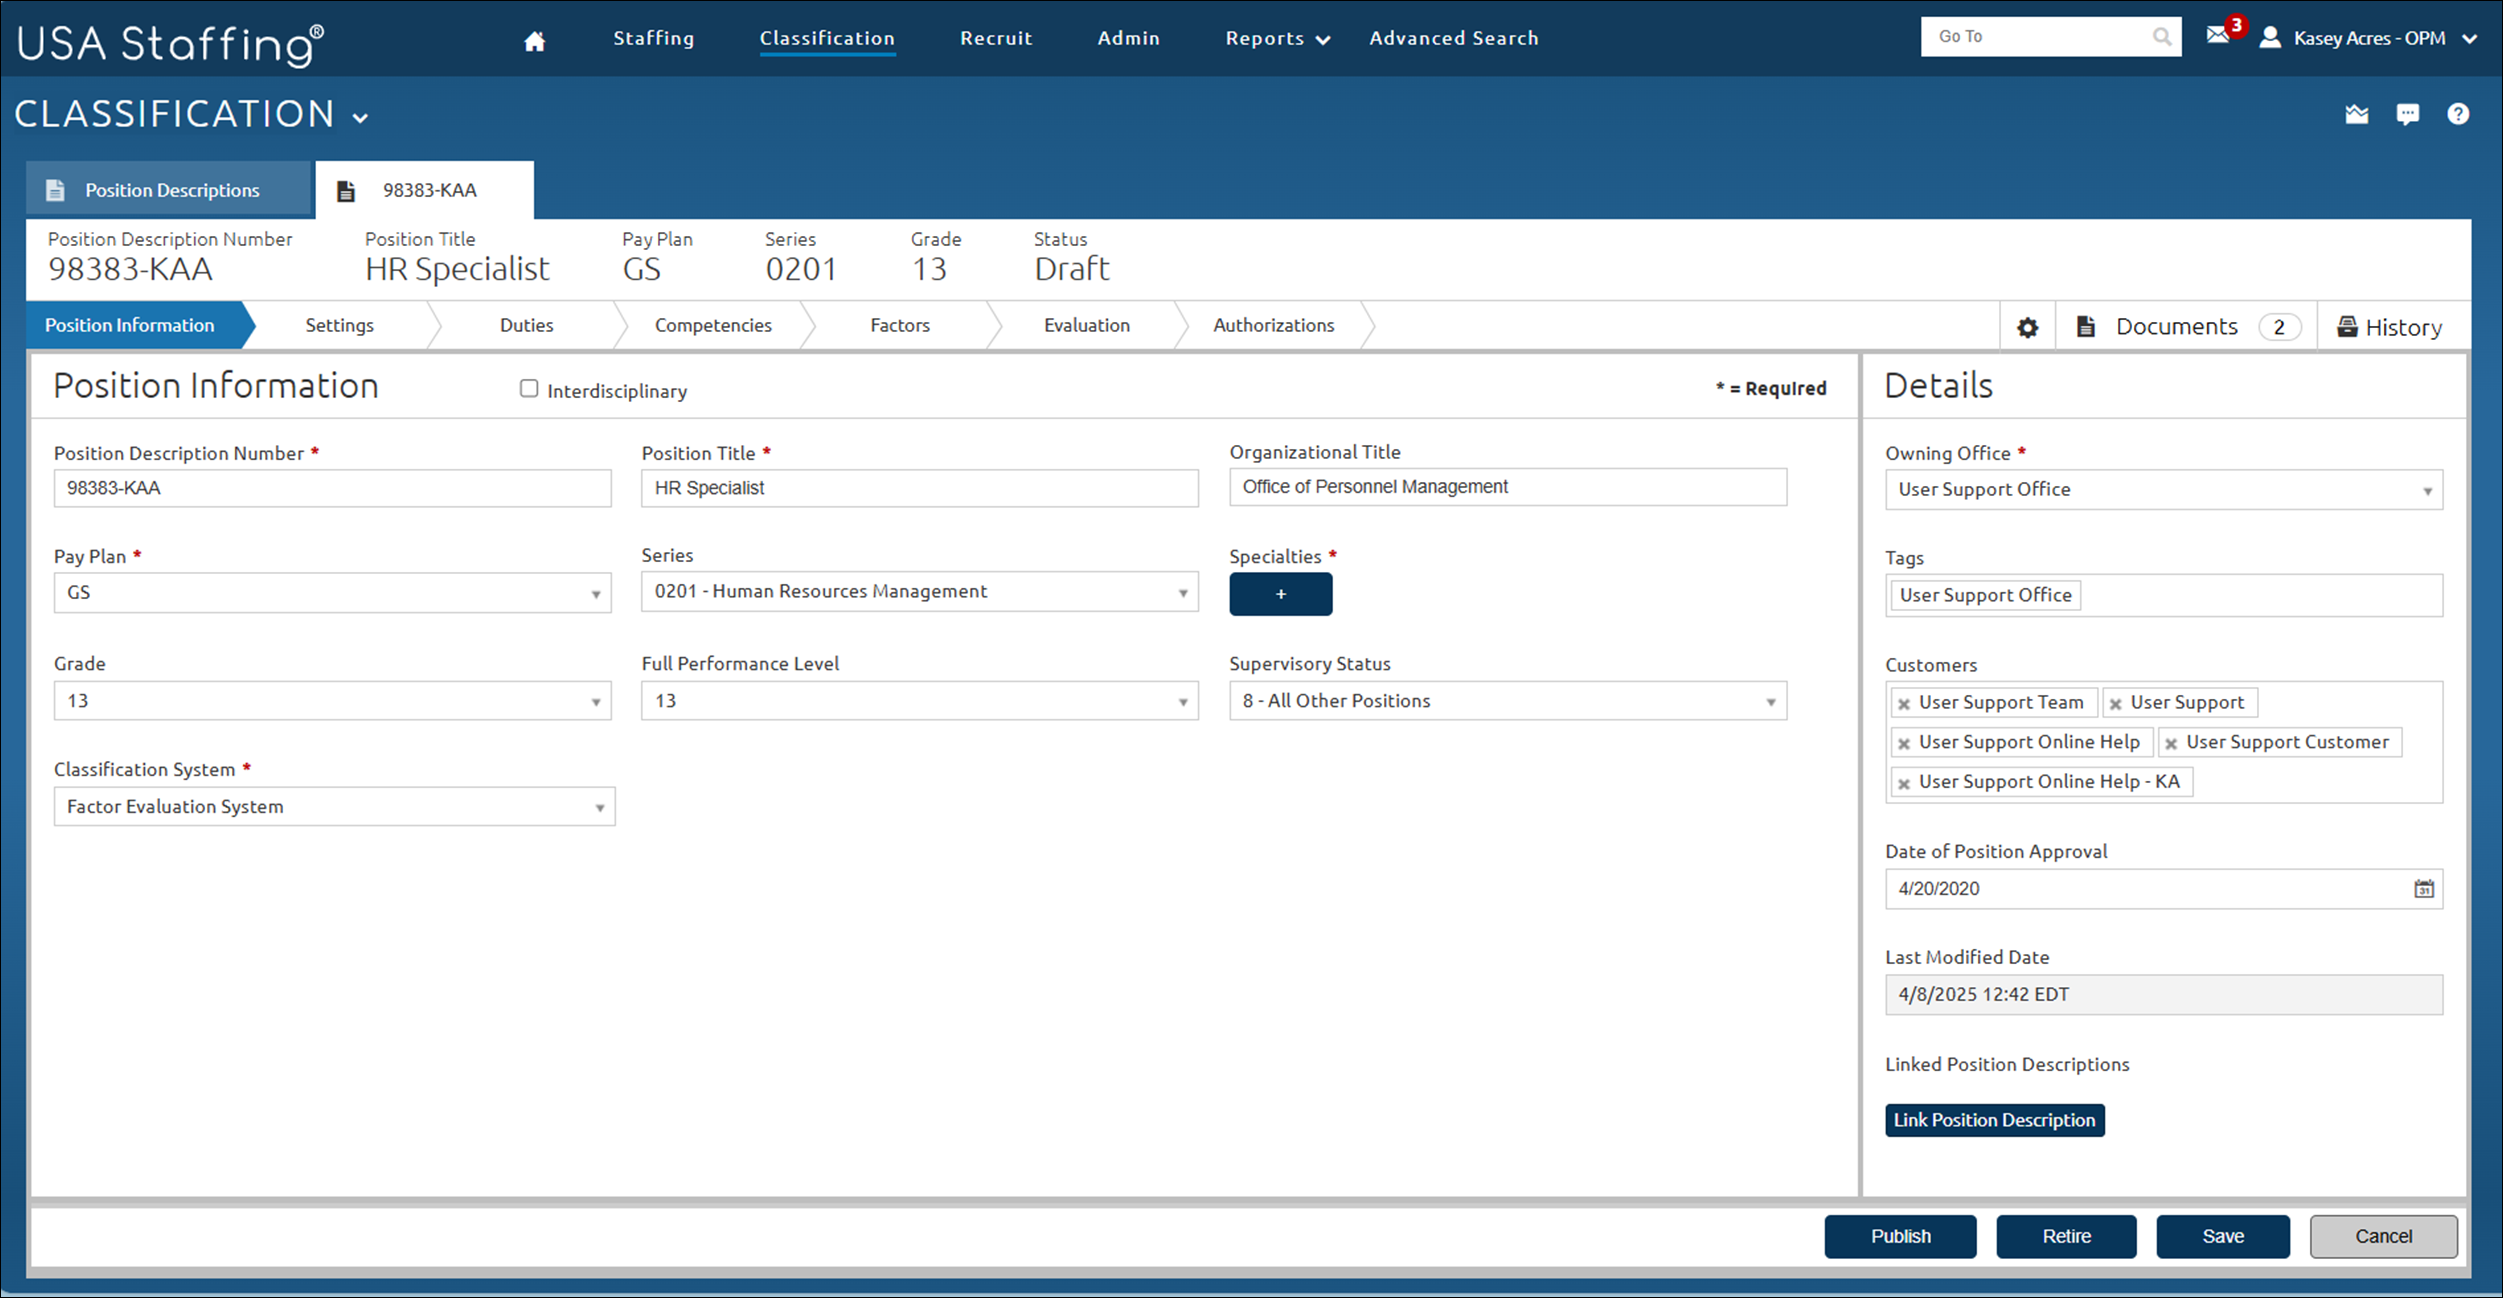
Task: Remove User Support Online Help - KA tag
Action: click(x=1904, y=783)
